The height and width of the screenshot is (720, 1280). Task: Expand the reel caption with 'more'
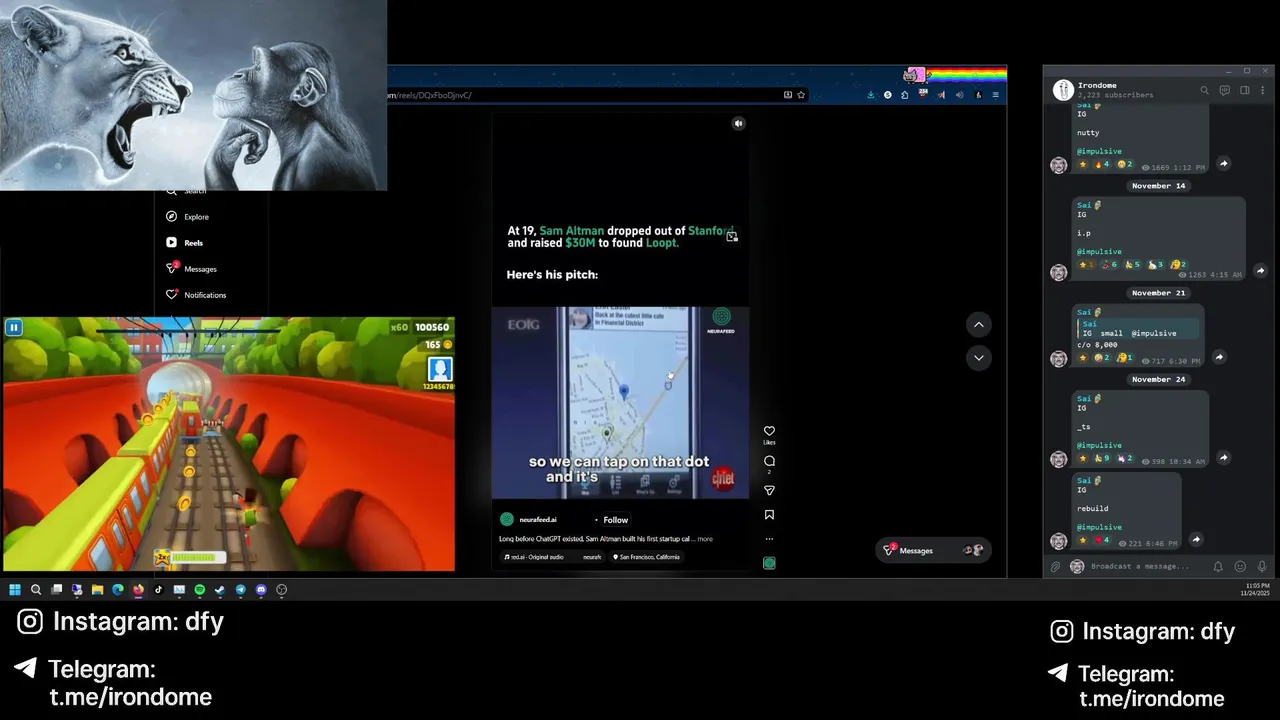pyautogui.click(x=705, y=539)
